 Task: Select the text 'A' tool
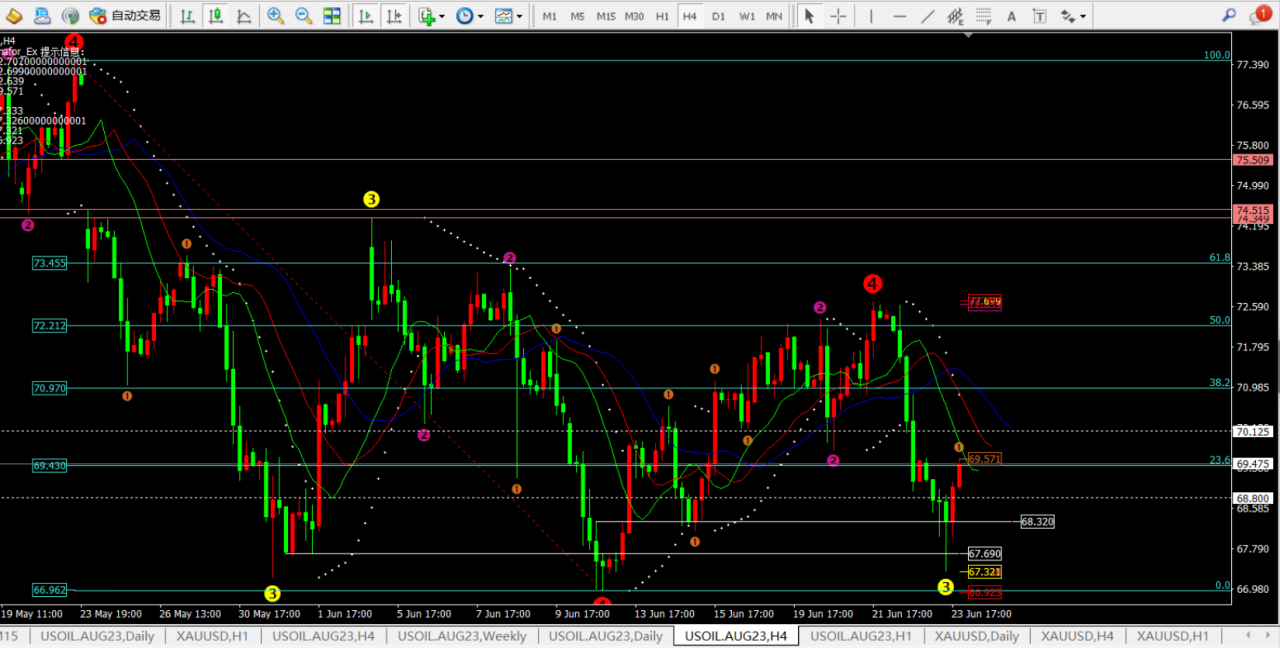pyautogui.click(x=1011, y=16)
